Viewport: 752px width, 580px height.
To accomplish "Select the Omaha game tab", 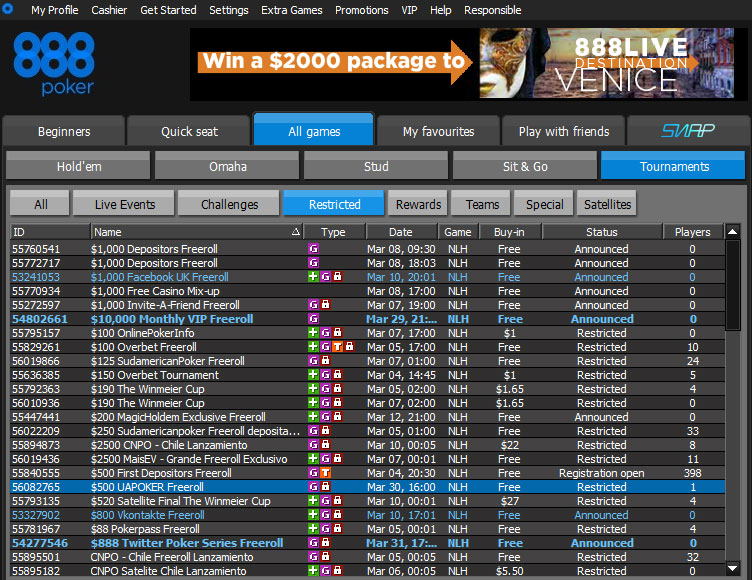I will [227, 166].
